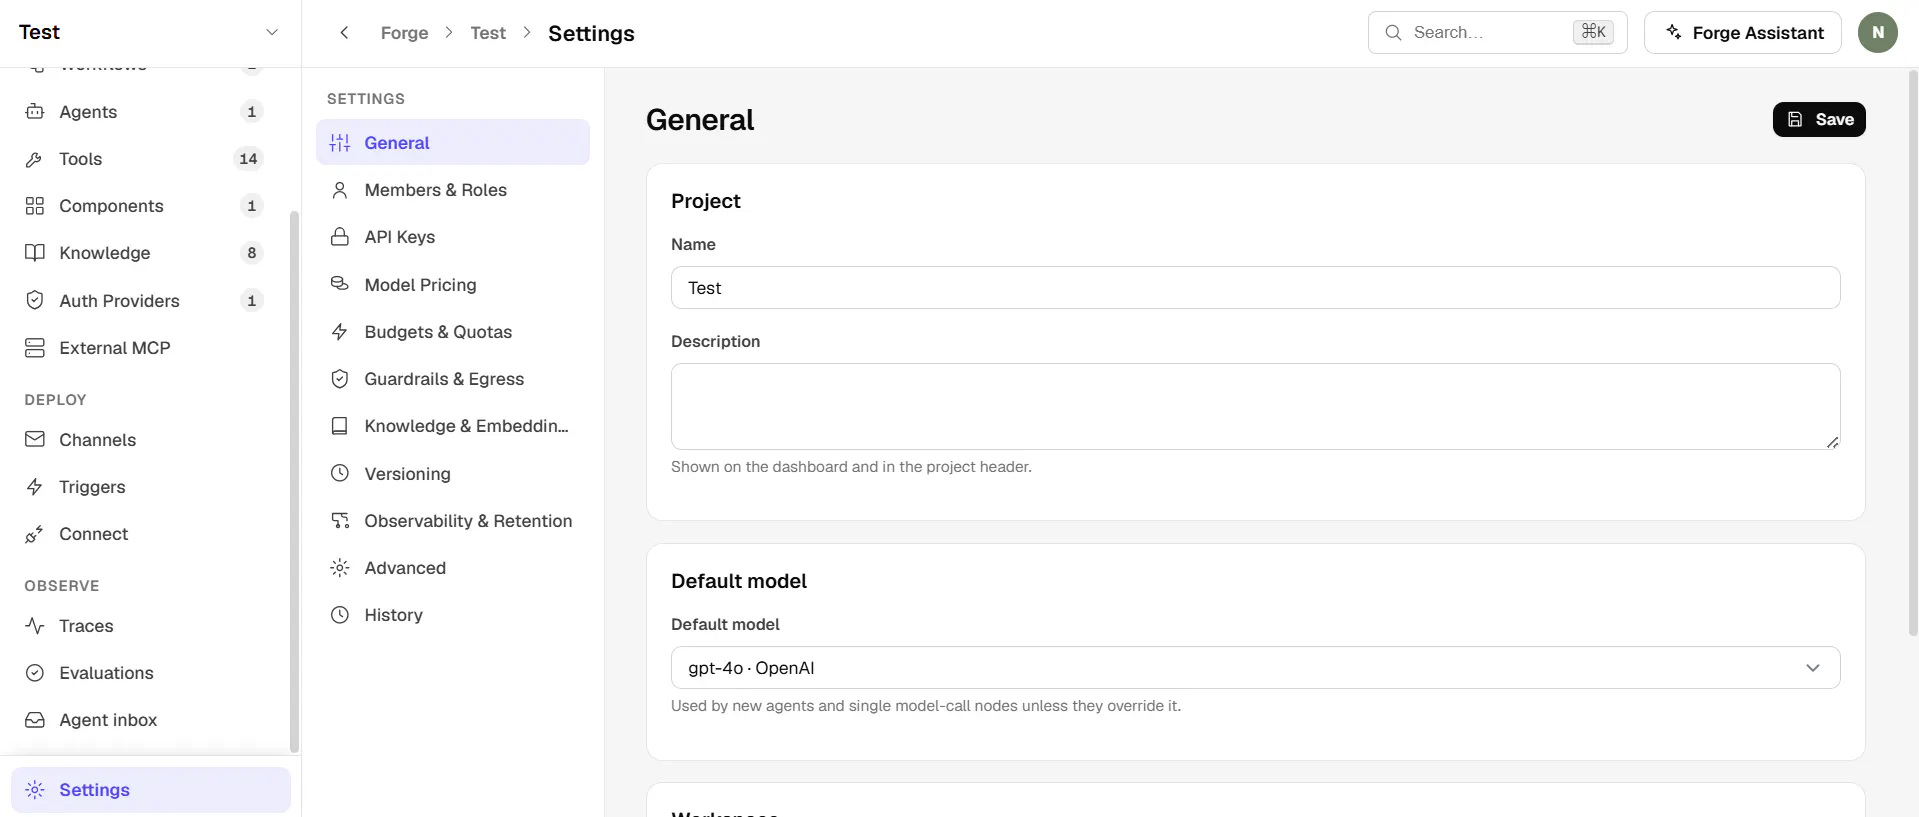Click the Knowledge book icon
1919x817 pixels.
[x=35, y=253]
